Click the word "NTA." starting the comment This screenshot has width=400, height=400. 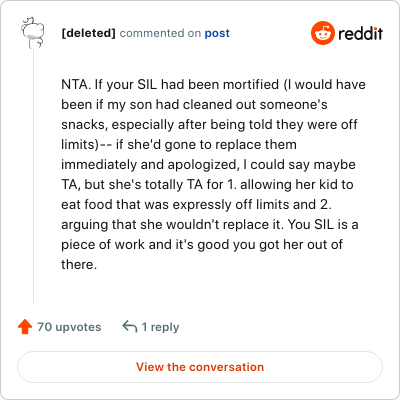tap(76, 84)
